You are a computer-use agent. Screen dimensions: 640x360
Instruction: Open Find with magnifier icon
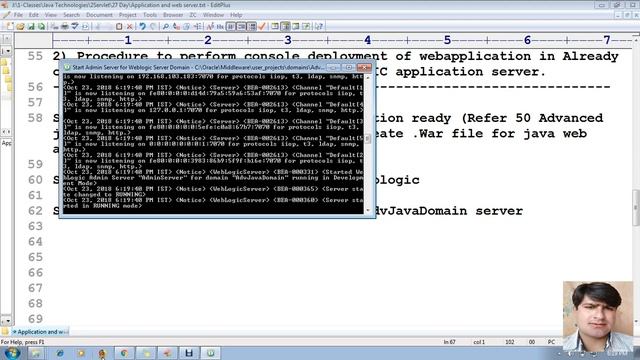click(x=166, y=27)
